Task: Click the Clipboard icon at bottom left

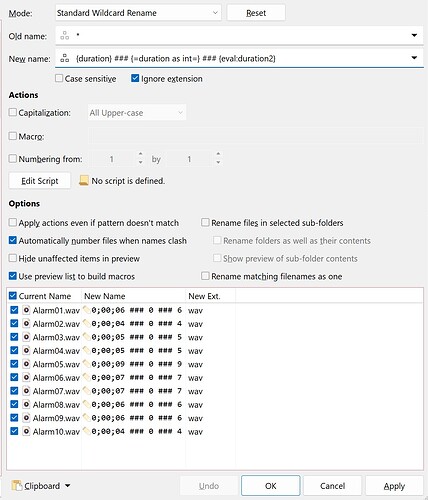Action: tap(17, 486)
